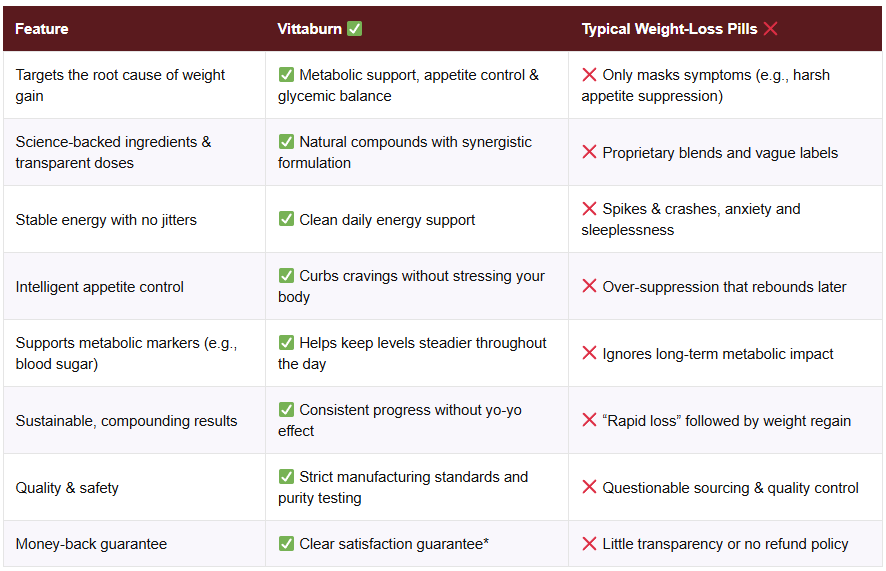The image size is (886, 571).
Task: Click the Quality & safety row label
Action: (67, 488)
